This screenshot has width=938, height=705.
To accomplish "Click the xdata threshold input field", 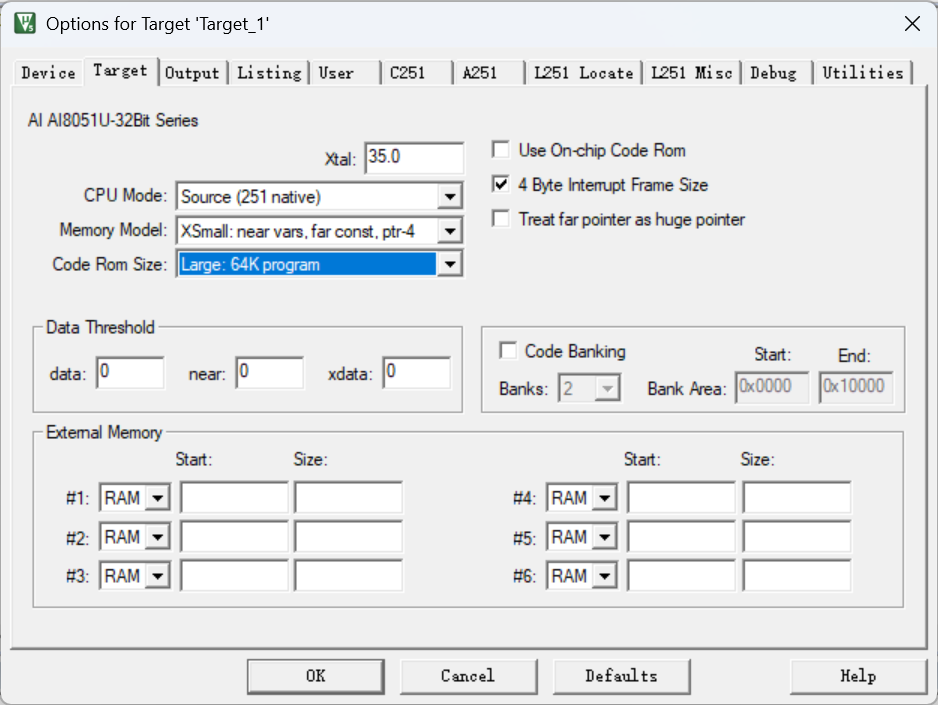I will pos(416,373).
